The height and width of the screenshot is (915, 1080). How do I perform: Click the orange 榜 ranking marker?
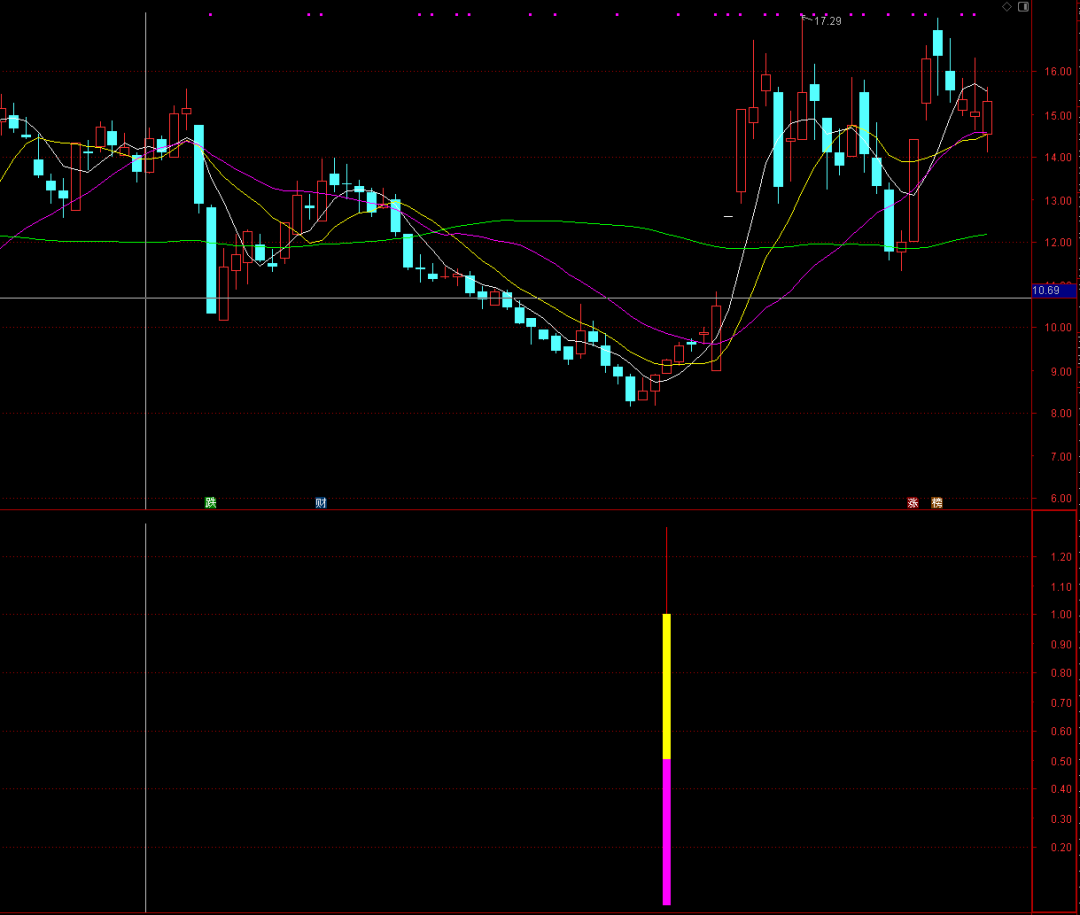pyautogui.click(x=937, y=502)
